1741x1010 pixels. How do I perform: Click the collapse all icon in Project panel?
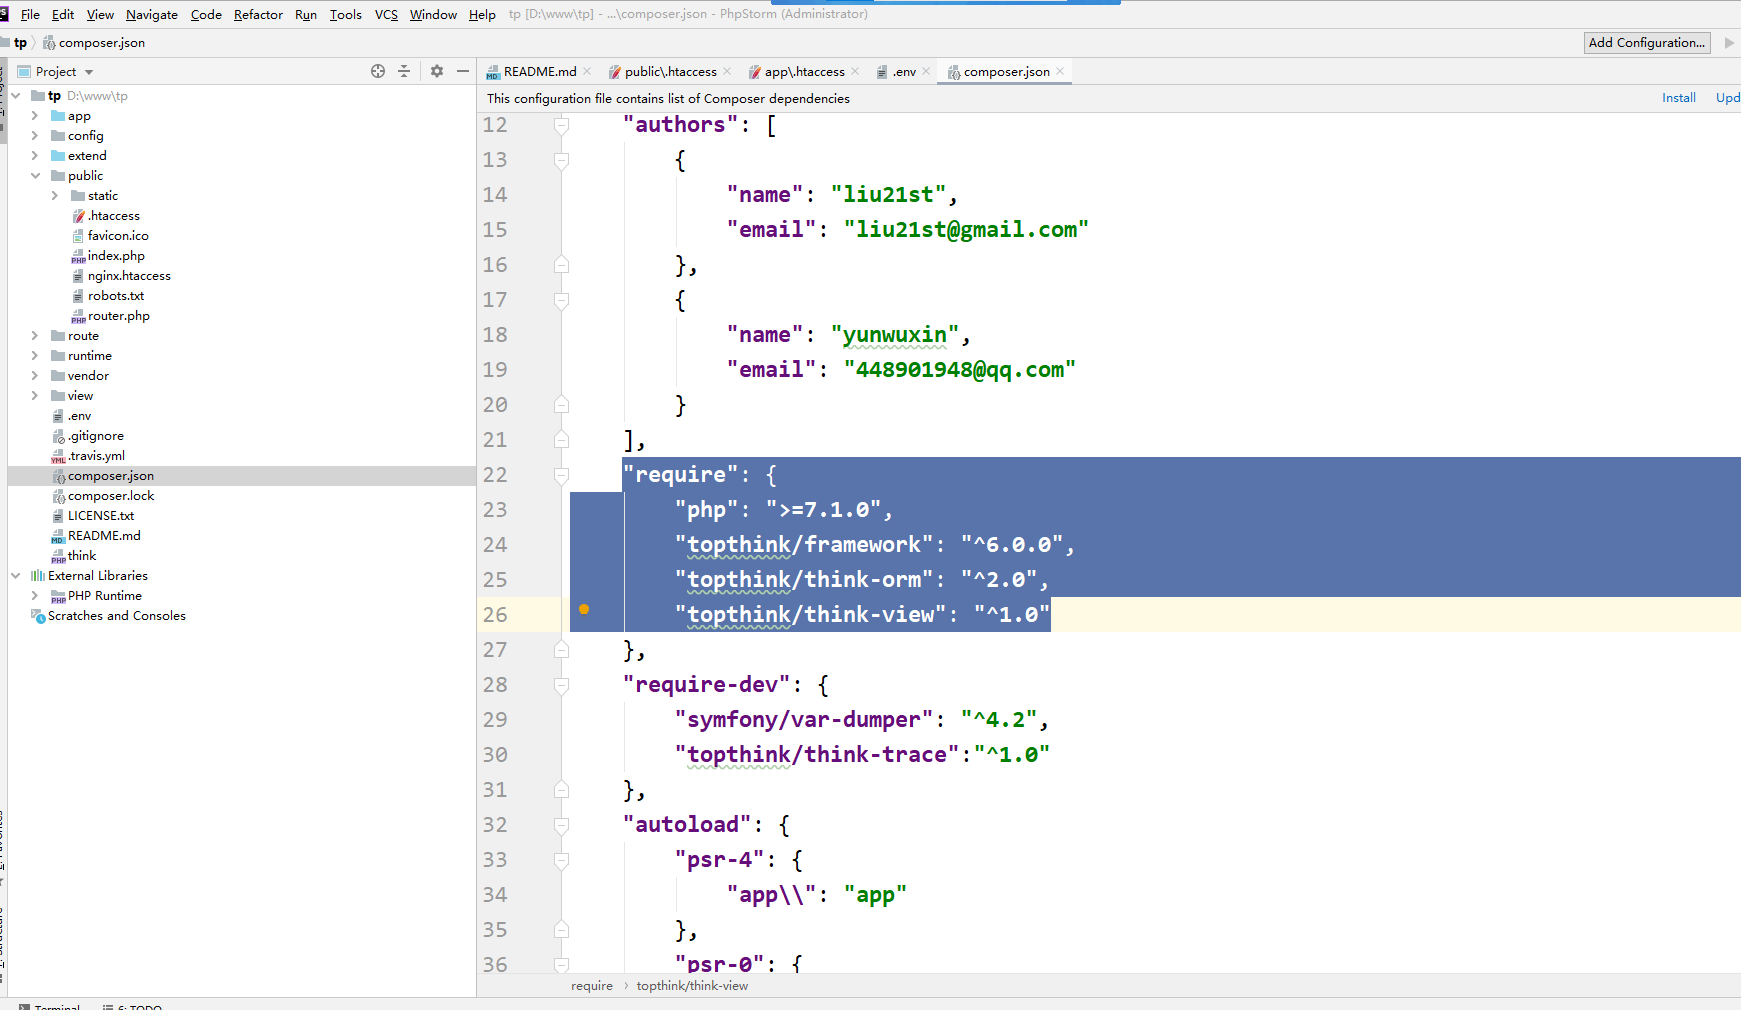(x=404, y=71)
